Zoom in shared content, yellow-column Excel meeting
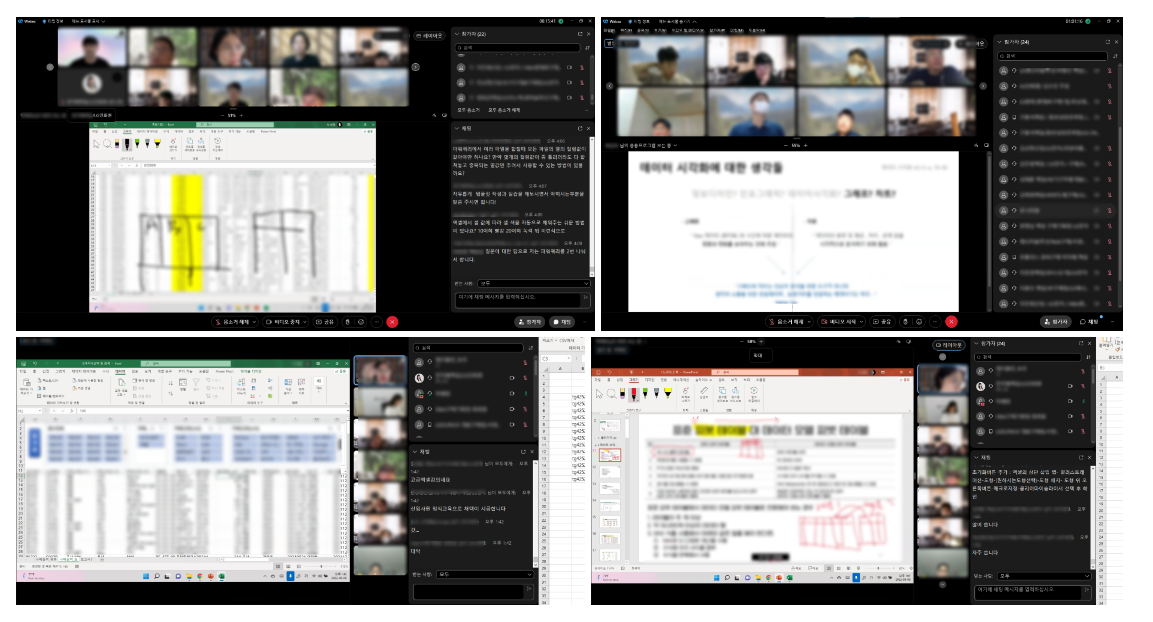 click(x=241, y=115)
